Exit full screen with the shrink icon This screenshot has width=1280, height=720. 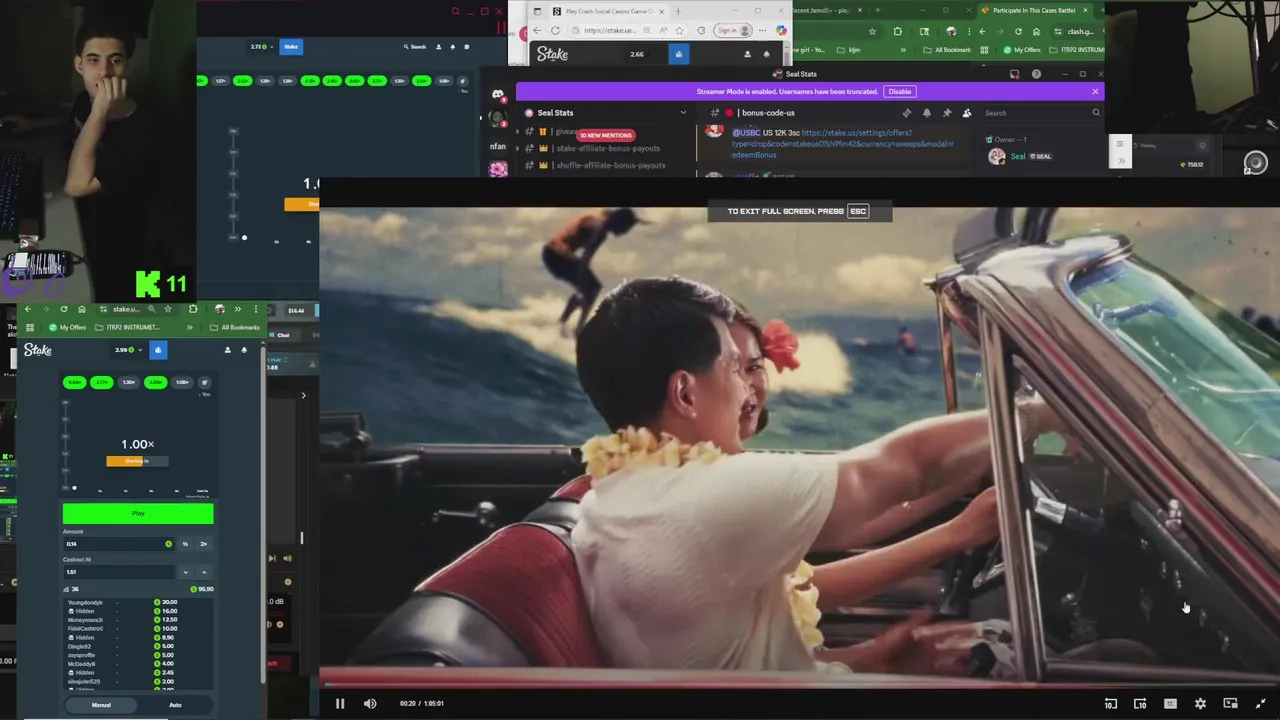(x=1260, y=703)
